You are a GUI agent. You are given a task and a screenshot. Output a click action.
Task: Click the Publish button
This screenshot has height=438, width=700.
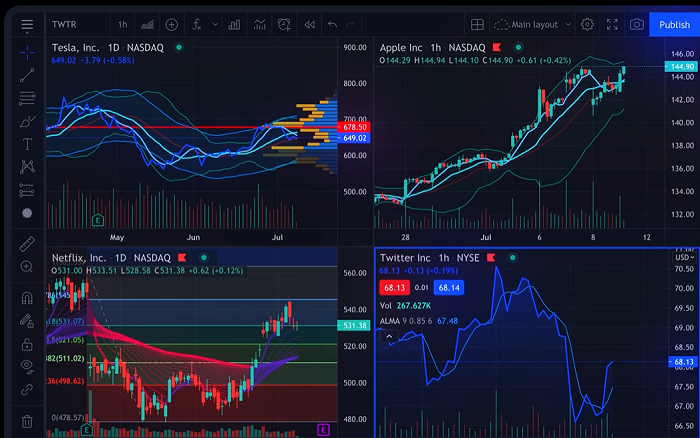(674, 25)
